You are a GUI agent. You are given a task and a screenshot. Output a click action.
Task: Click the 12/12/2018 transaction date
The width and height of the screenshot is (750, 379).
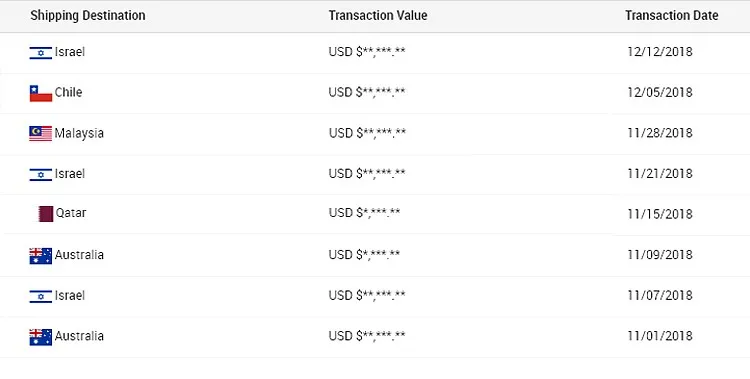pos(660,52)
